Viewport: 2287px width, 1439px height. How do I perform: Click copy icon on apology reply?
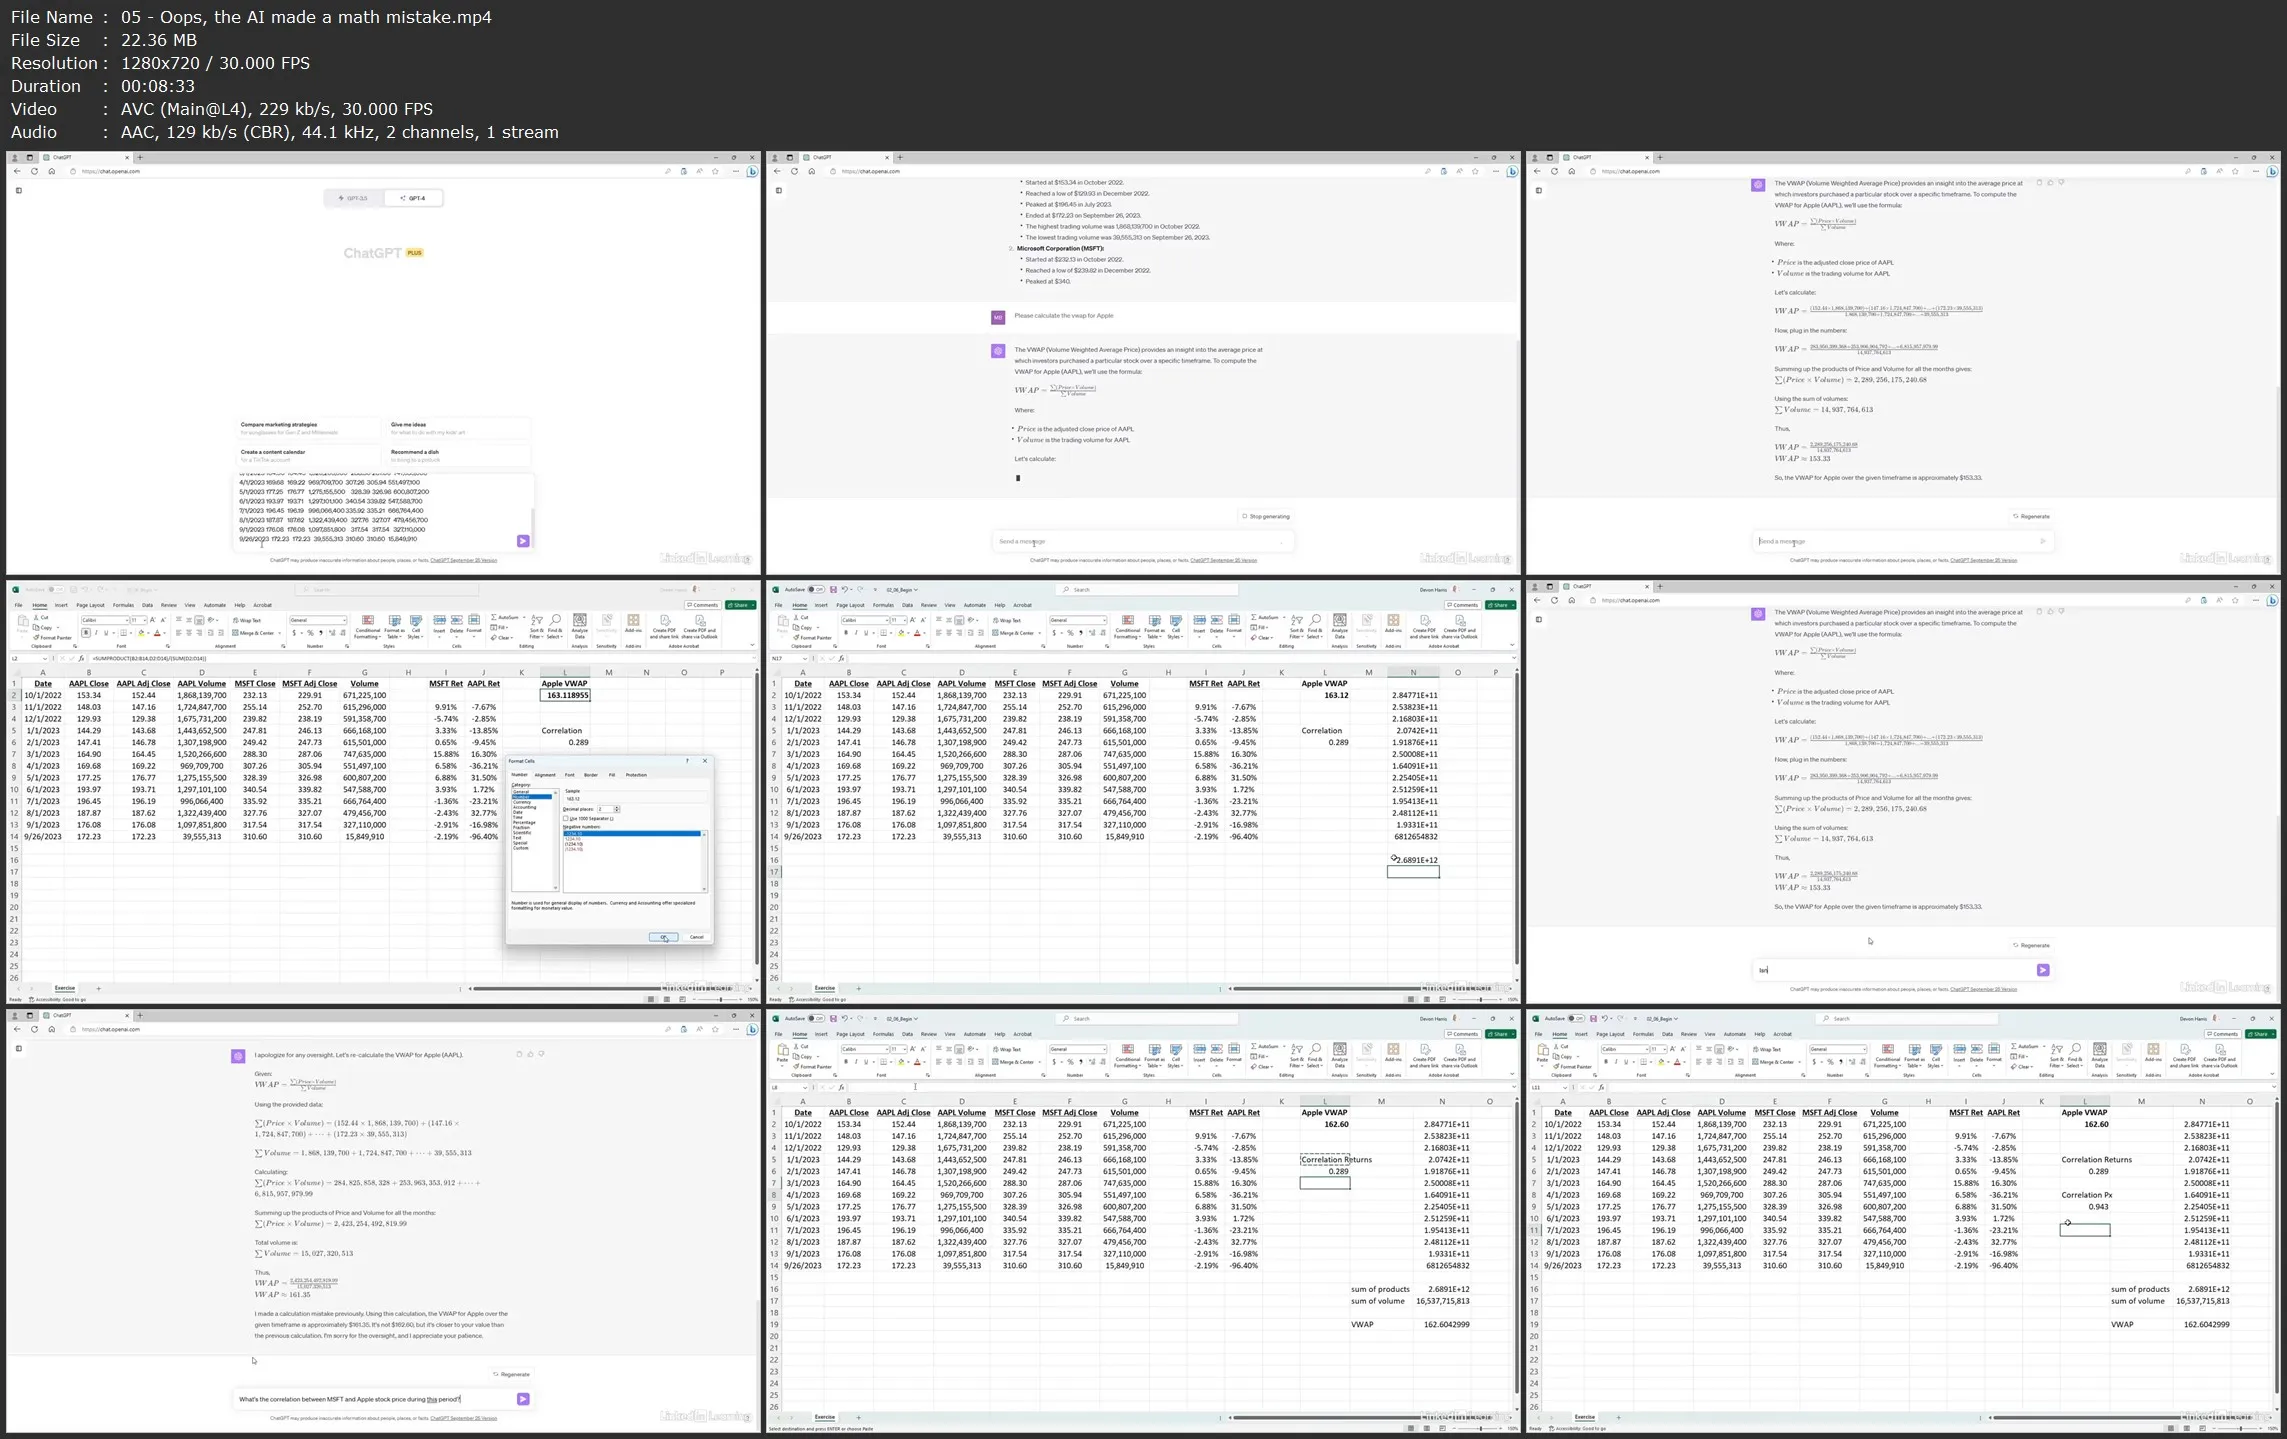[519, 1054]
